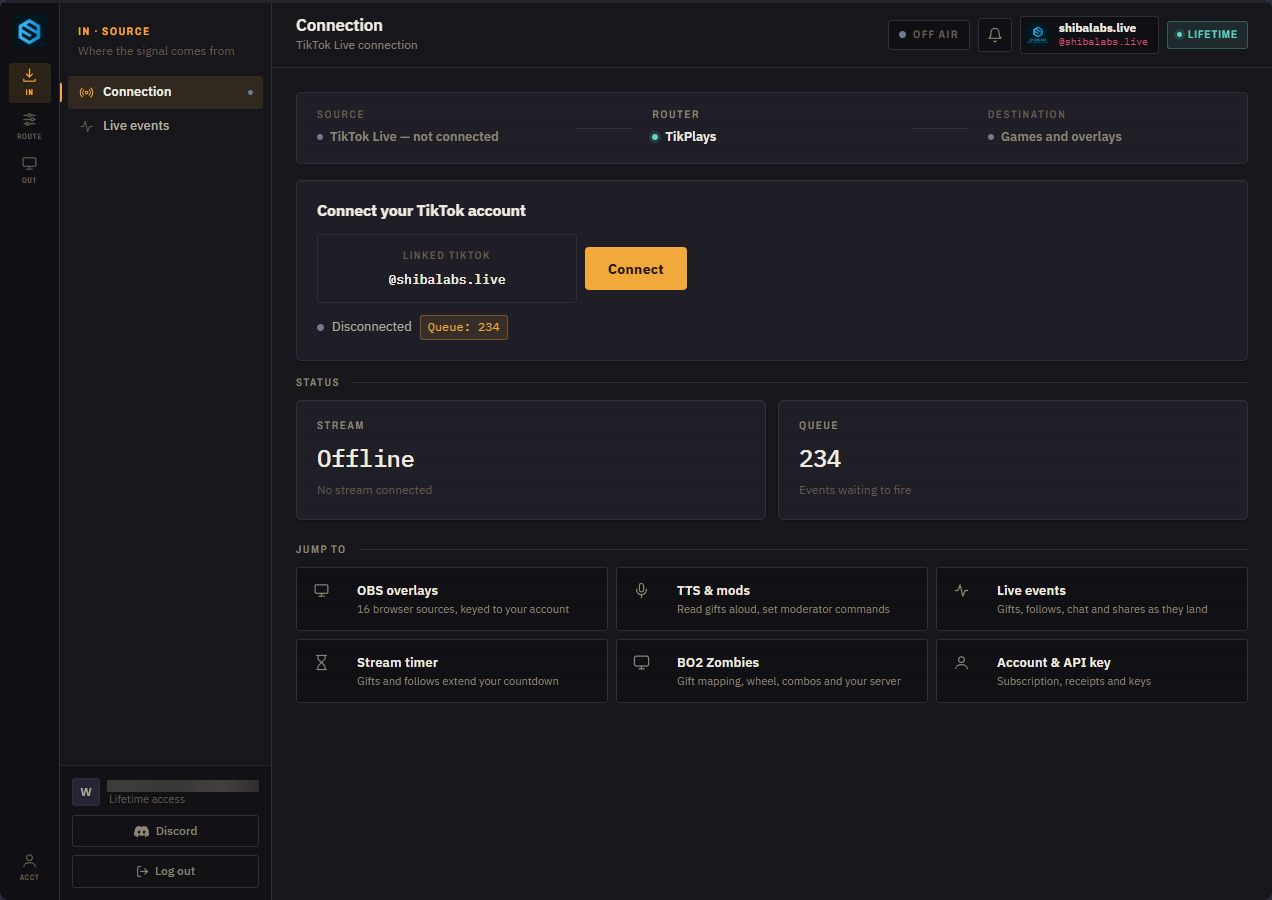The height and width of the screenshot is (900, 1272).
Task: Click the OBS overlays monitor icon
Action: (x=321, y=590)
